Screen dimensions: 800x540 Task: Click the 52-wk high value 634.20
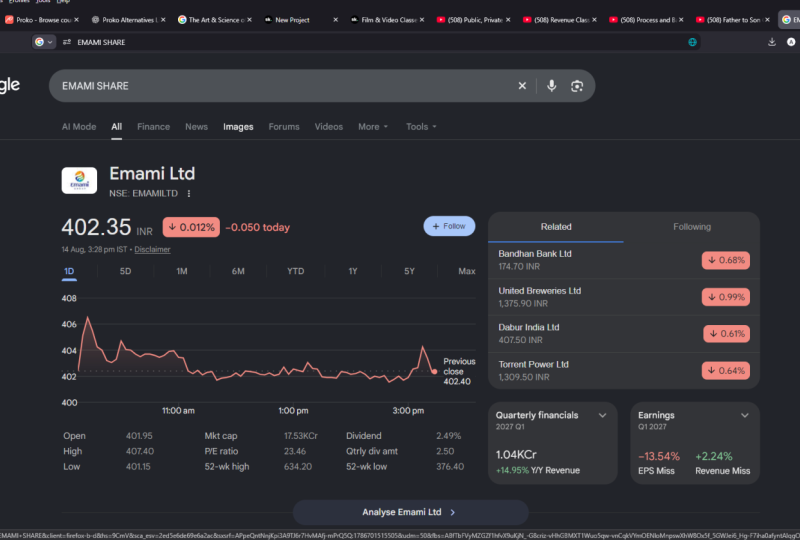(297, 467)
